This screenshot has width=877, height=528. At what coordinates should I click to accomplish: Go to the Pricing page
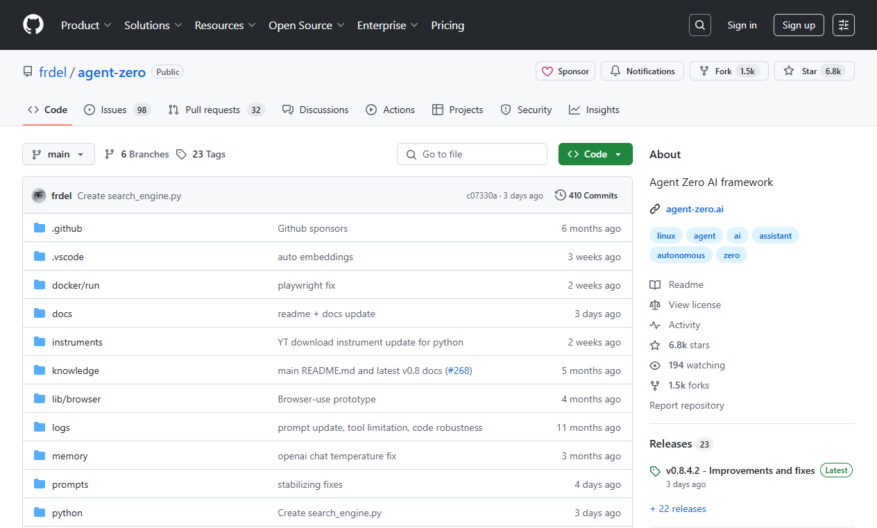click(447, 25)
